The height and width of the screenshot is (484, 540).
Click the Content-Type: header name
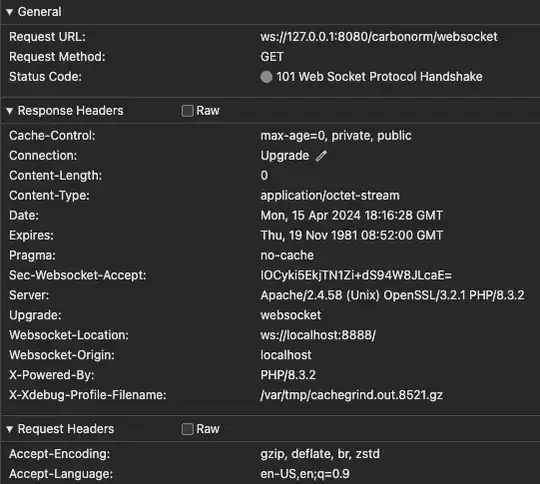pyautogui.click(x=49, y=196)
